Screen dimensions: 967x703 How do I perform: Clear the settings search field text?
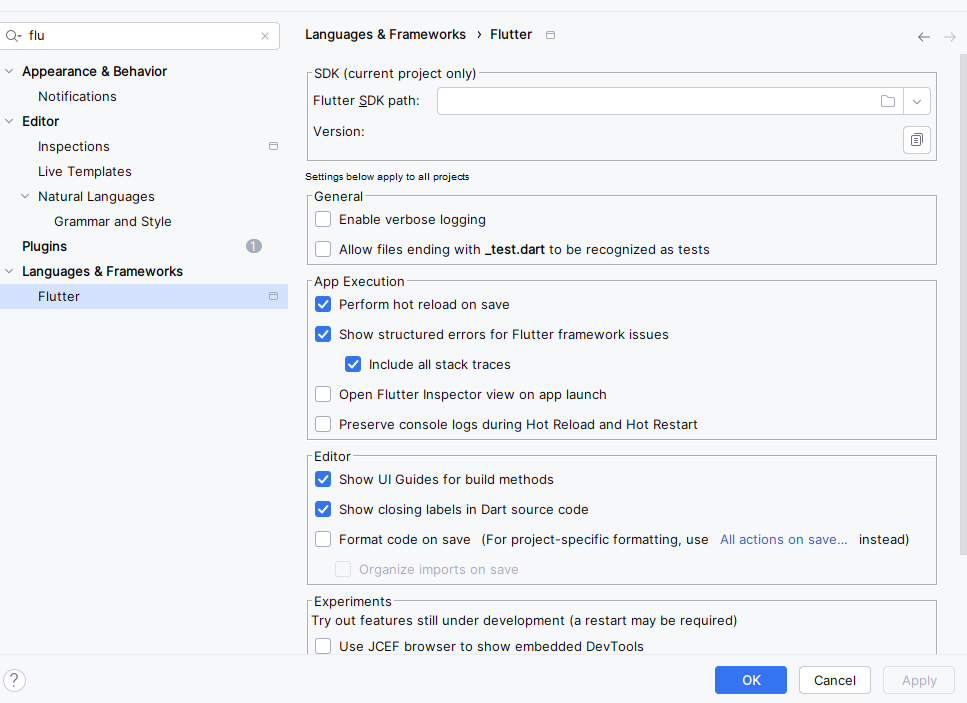point(265,36)
